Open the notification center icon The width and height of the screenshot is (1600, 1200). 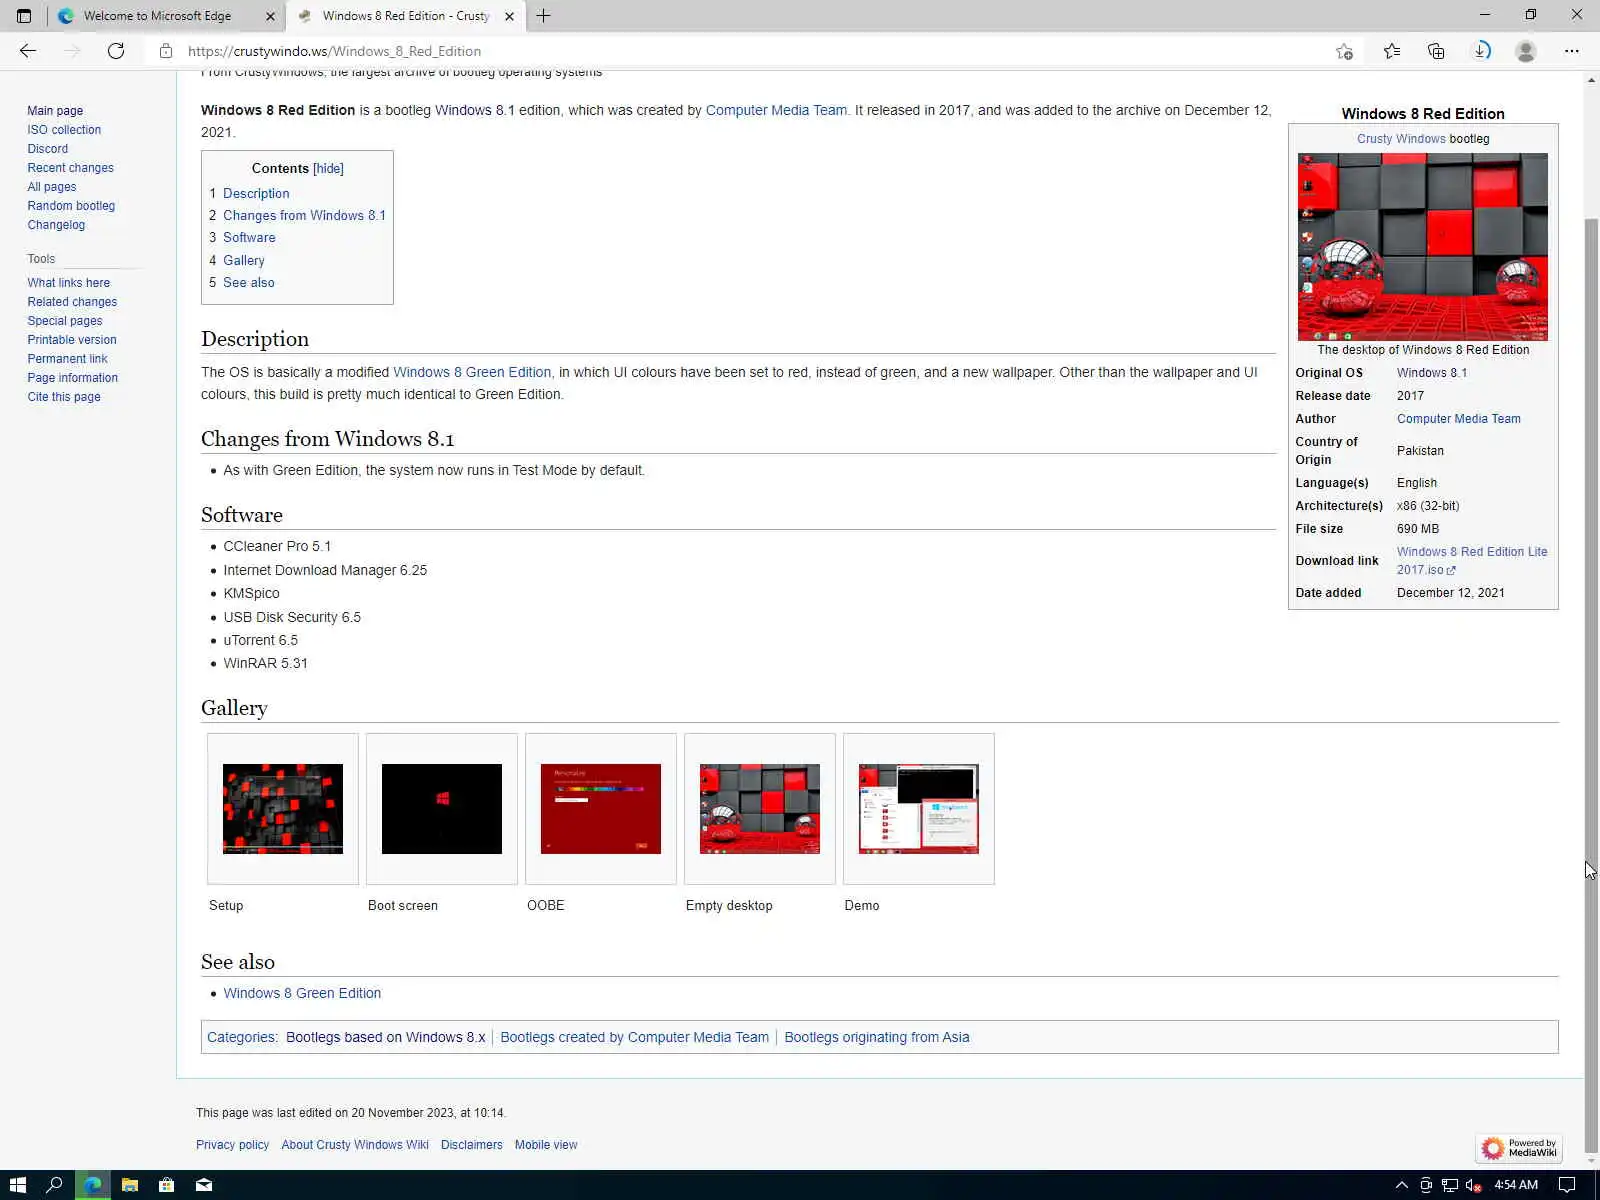pos(1567,1185)
